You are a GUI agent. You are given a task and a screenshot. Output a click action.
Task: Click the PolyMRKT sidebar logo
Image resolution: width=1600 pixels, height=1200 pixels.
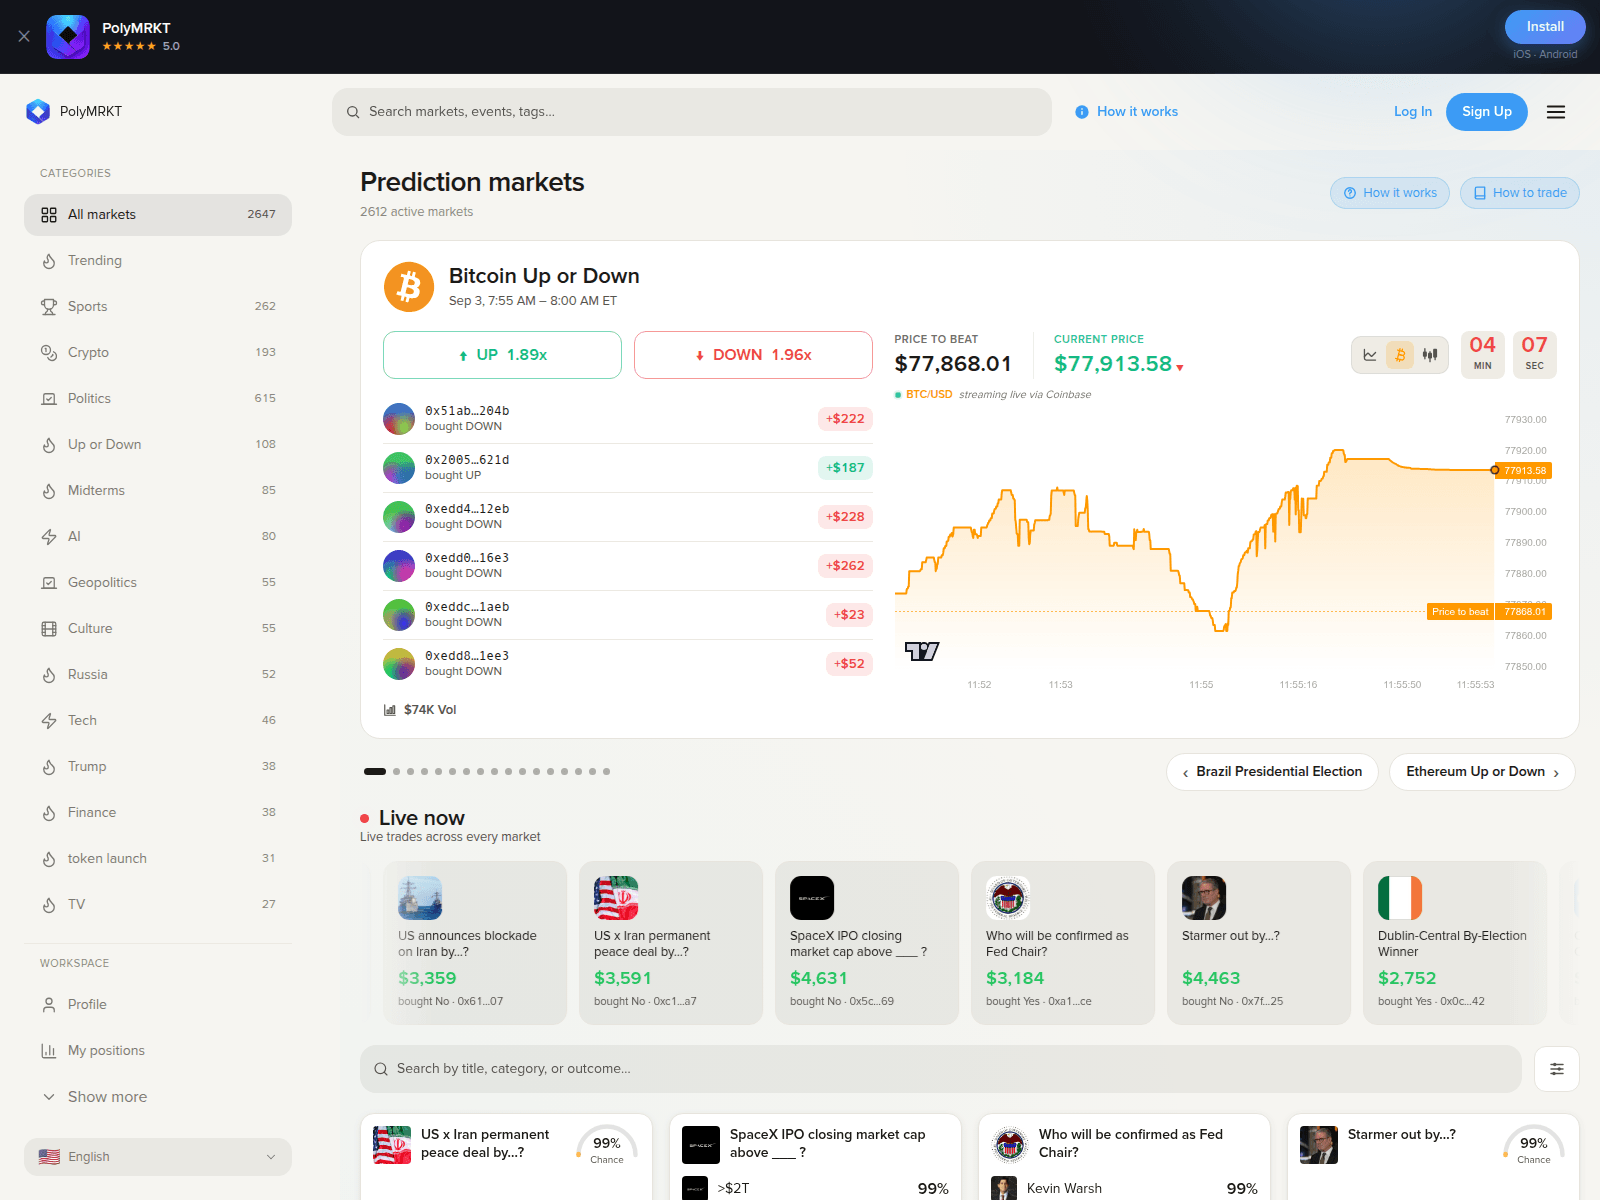pos(38,112)
